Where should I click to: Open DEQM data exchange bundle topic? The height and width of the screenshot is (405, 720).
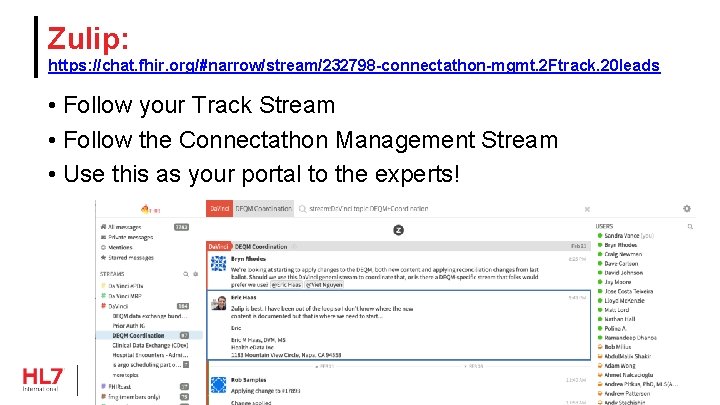150,316
